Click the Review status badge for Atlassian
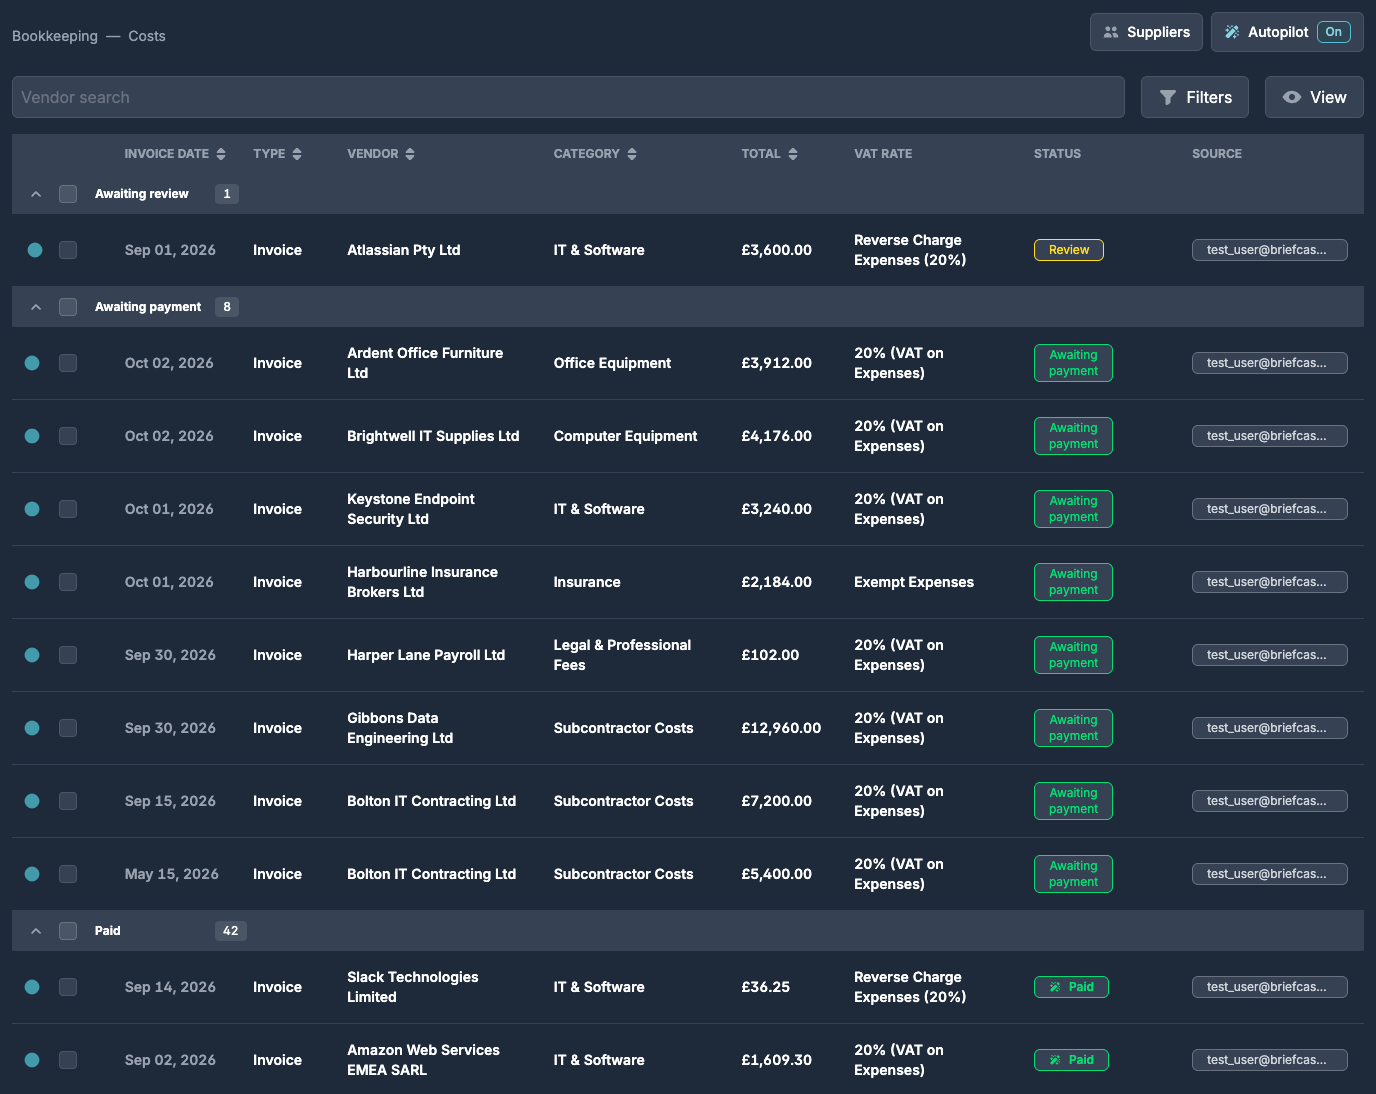The image size is (1376, 1094). click(1068, 250)
